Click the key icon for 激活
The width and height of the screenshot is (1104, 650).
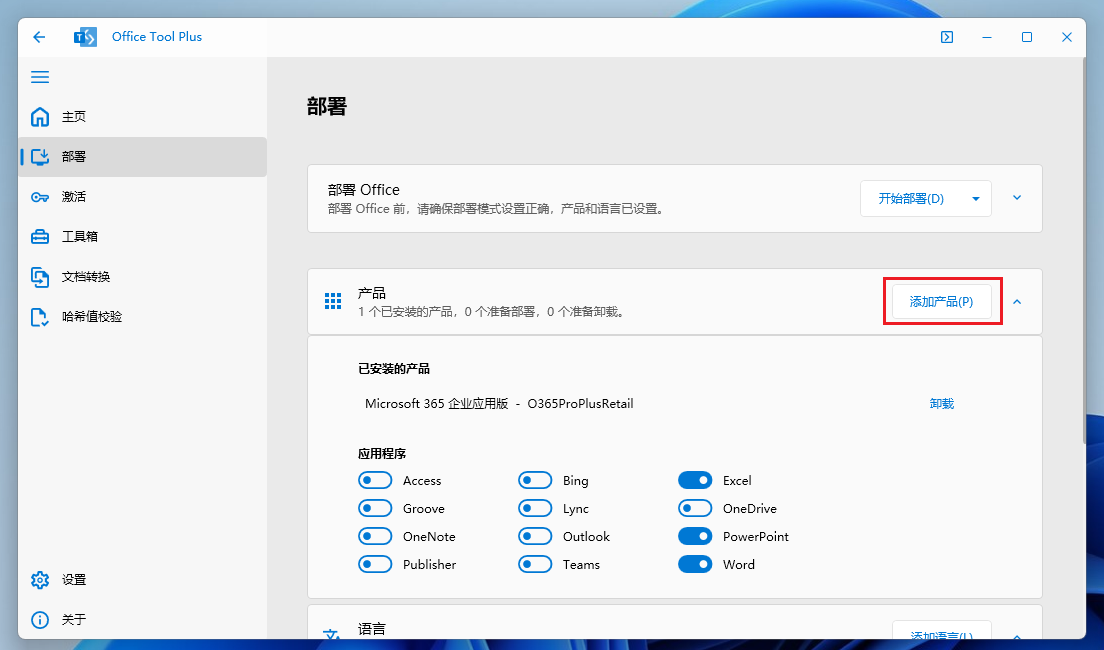[x=40, y=196]
